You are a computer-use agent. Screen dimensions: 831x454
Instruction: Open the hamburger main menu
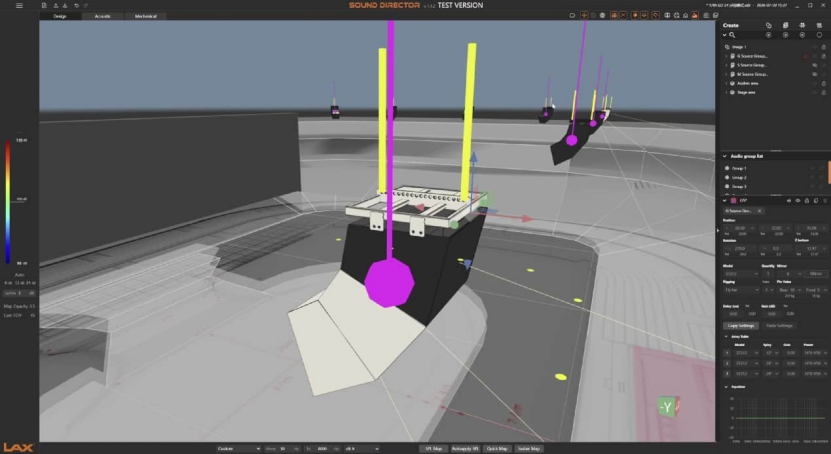tap(19, 5)
